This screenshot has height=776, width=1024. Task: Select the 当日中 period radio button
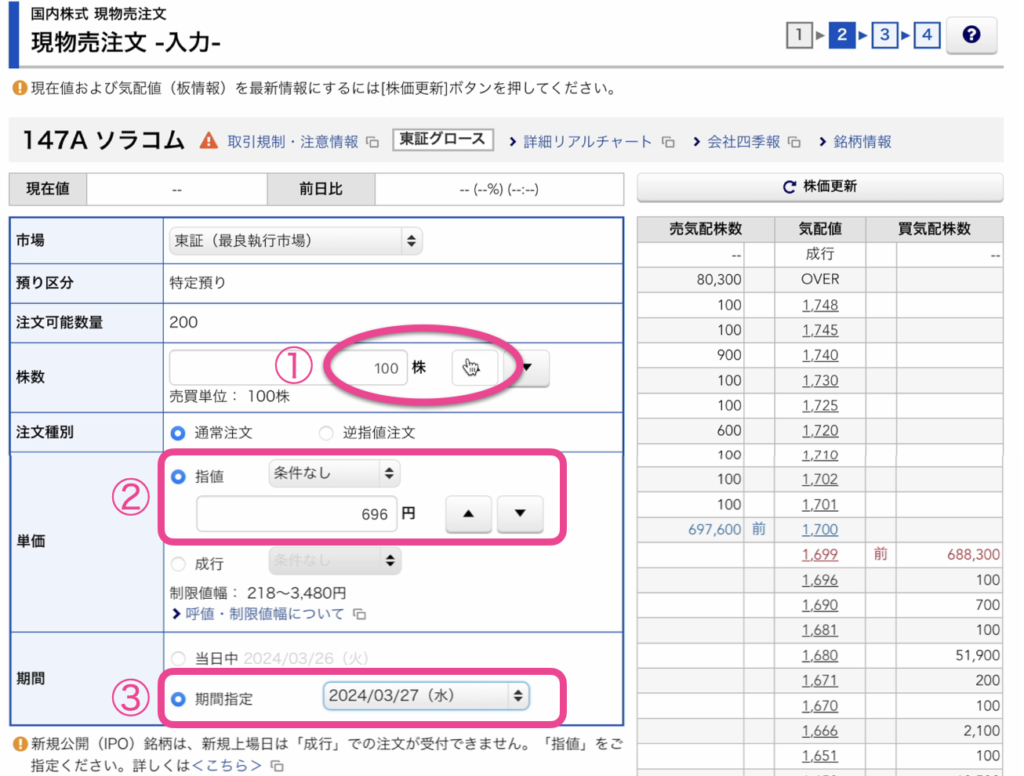[178, 655]
